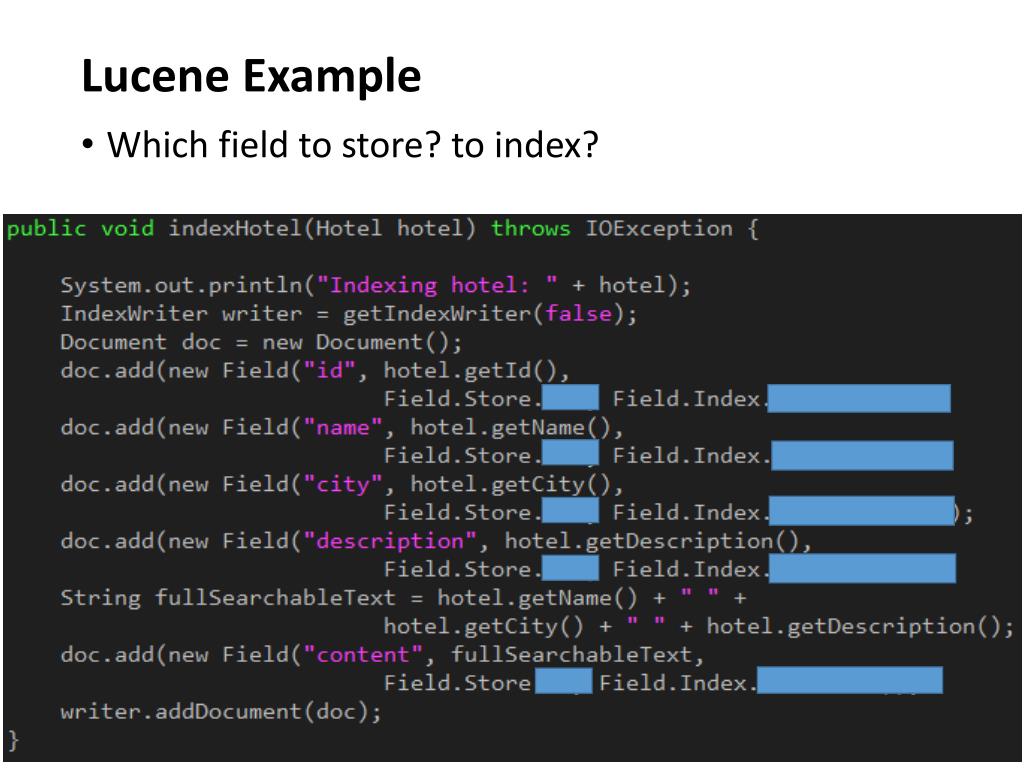Click the writer.addDocument(doc) line
This screenshot has height=768, width=1024.
coord(221,711)
